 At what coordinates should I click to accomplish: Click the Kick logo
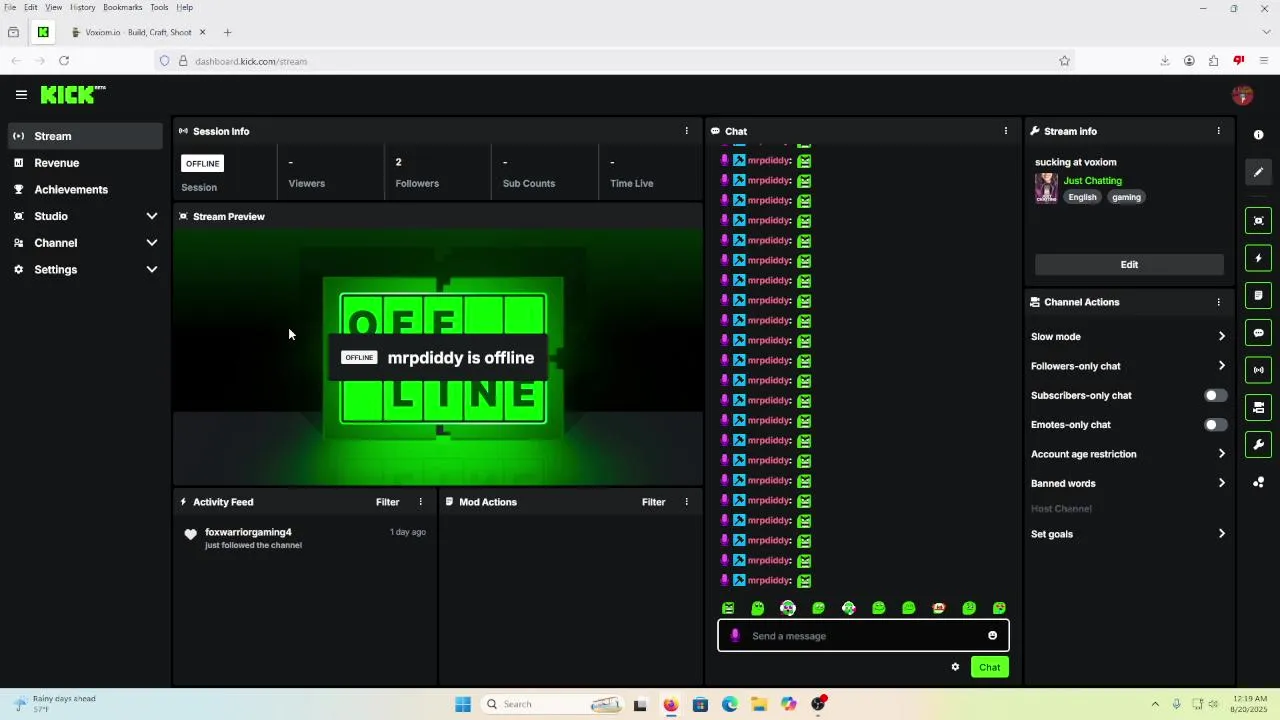73,95
